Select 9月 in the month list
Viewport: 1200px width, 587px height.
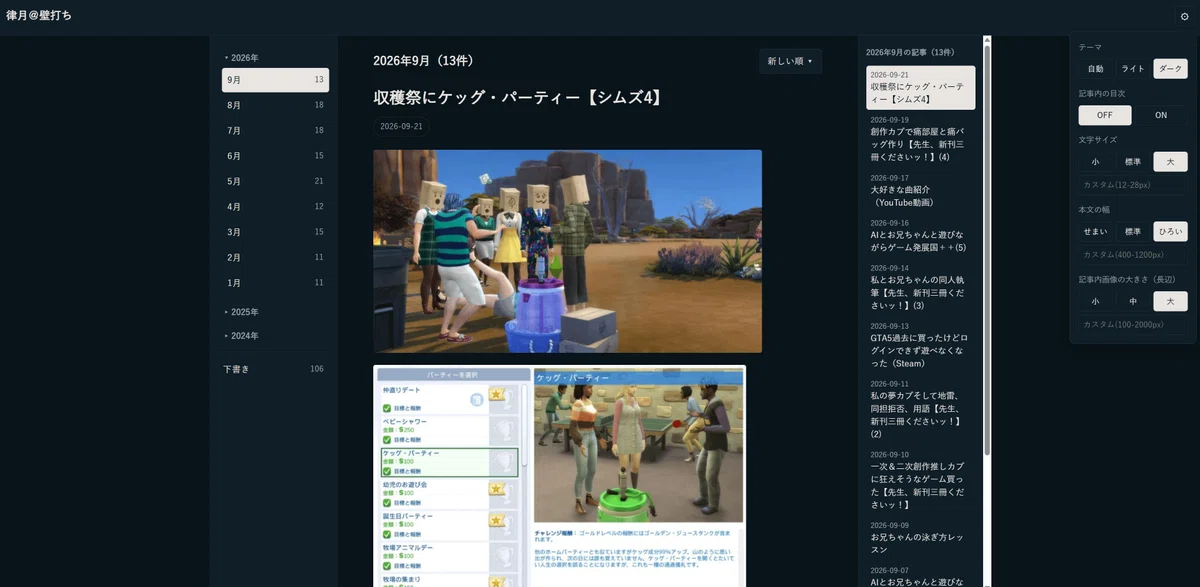[275, 80]
